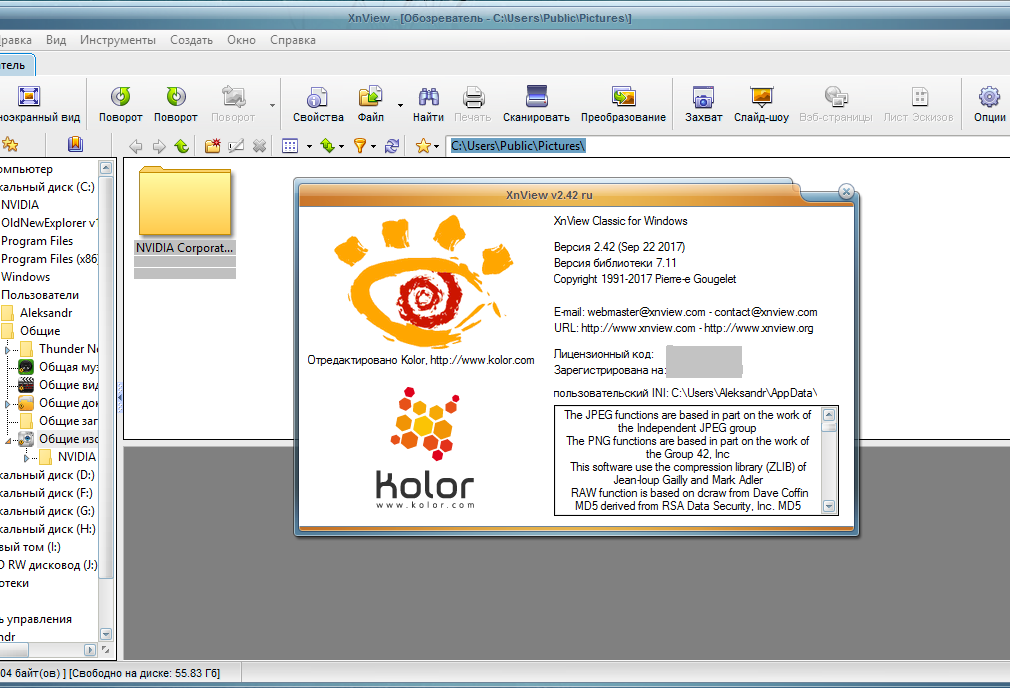1010x688 pixels.
Task: Click the grayed third Поворот icon
Action: [233, 97]
